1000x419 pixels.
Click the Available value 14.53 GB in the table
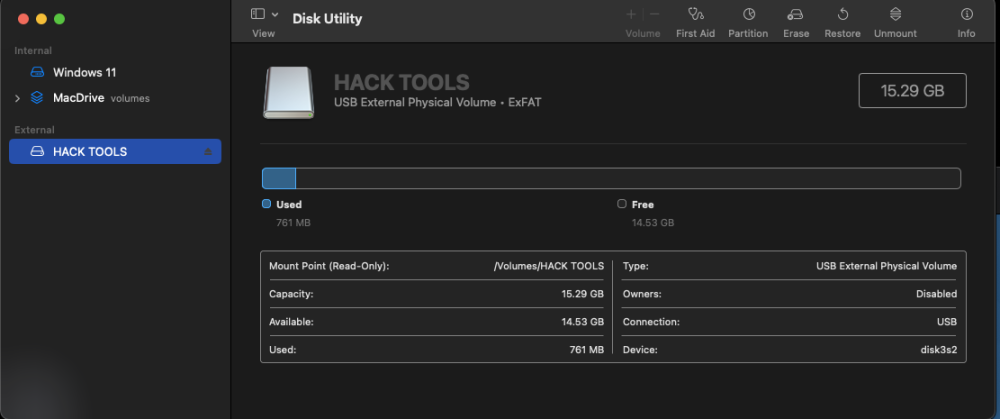click(582, 322)
